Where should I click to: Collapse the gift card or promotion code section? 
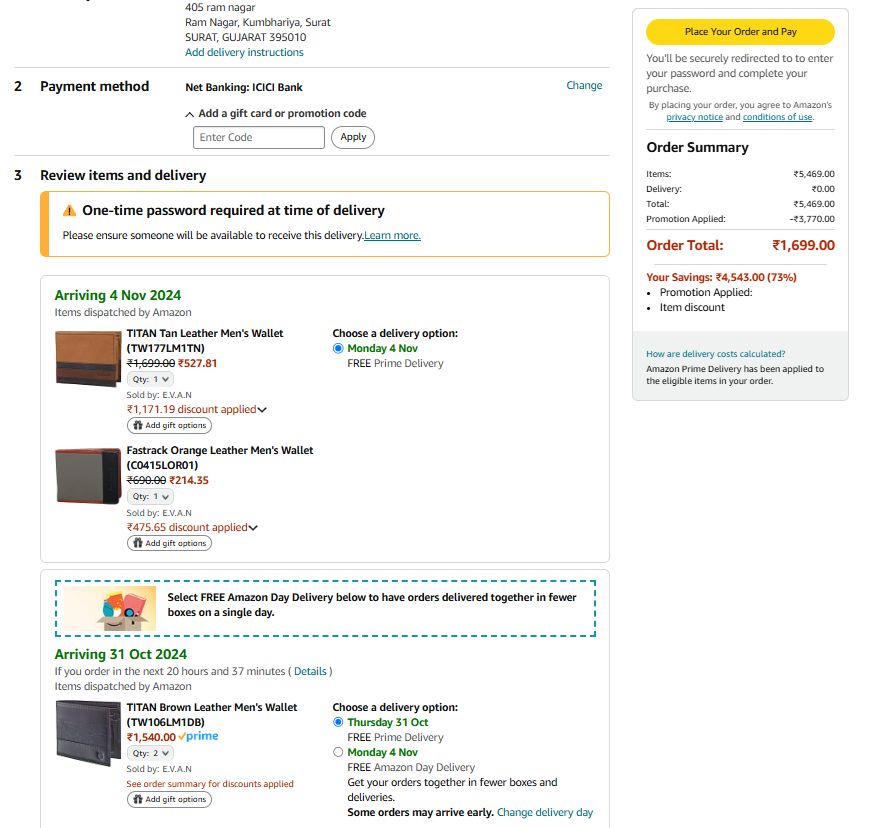[x=275, y=114]
